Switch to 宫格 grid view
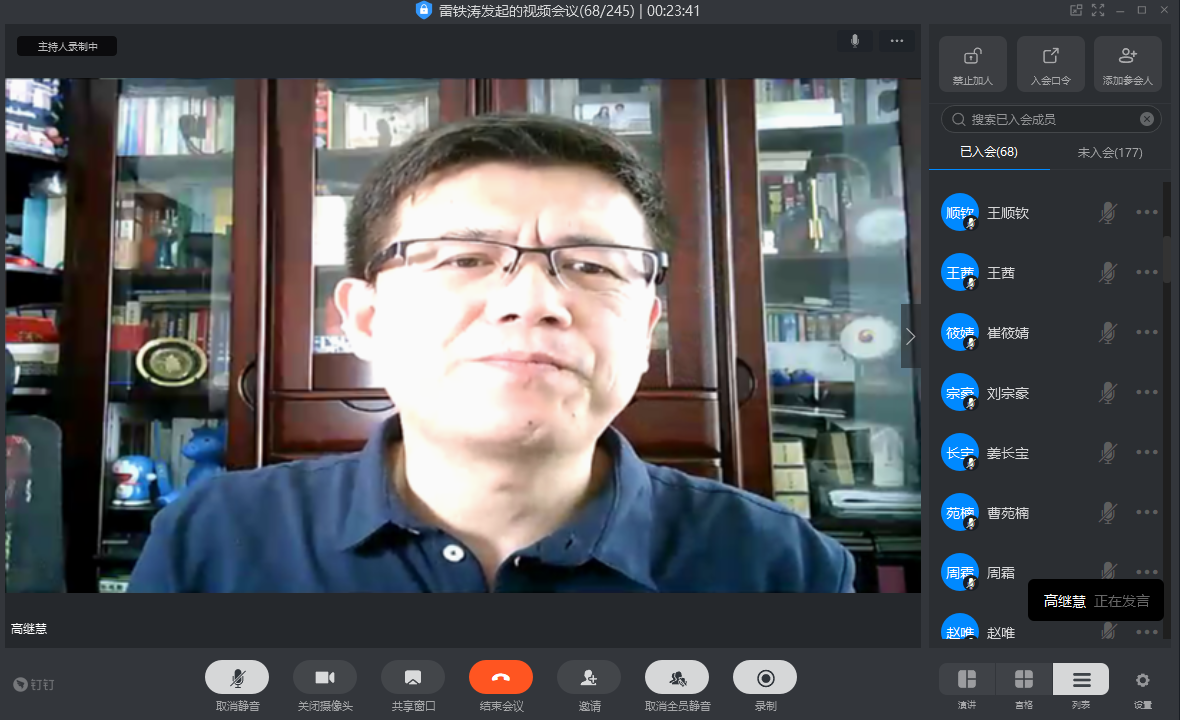The image size is (1180, 720). click(1024, 680)
